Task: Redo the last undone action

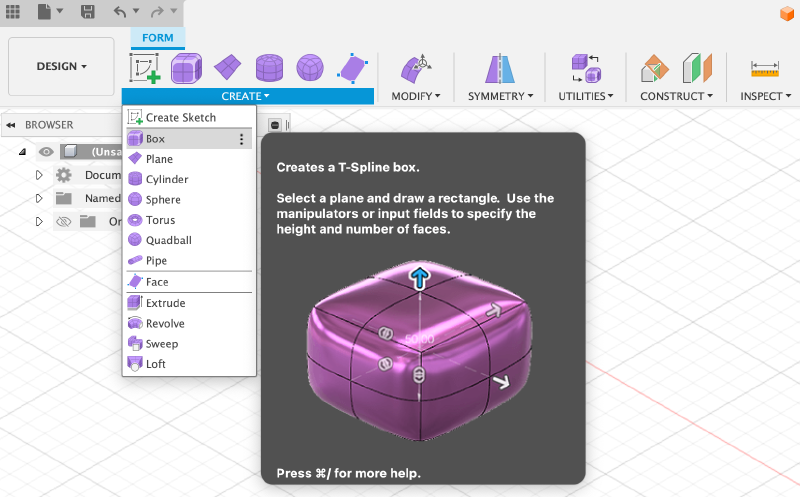Action: pyautogui.click(x=158, y=11)
